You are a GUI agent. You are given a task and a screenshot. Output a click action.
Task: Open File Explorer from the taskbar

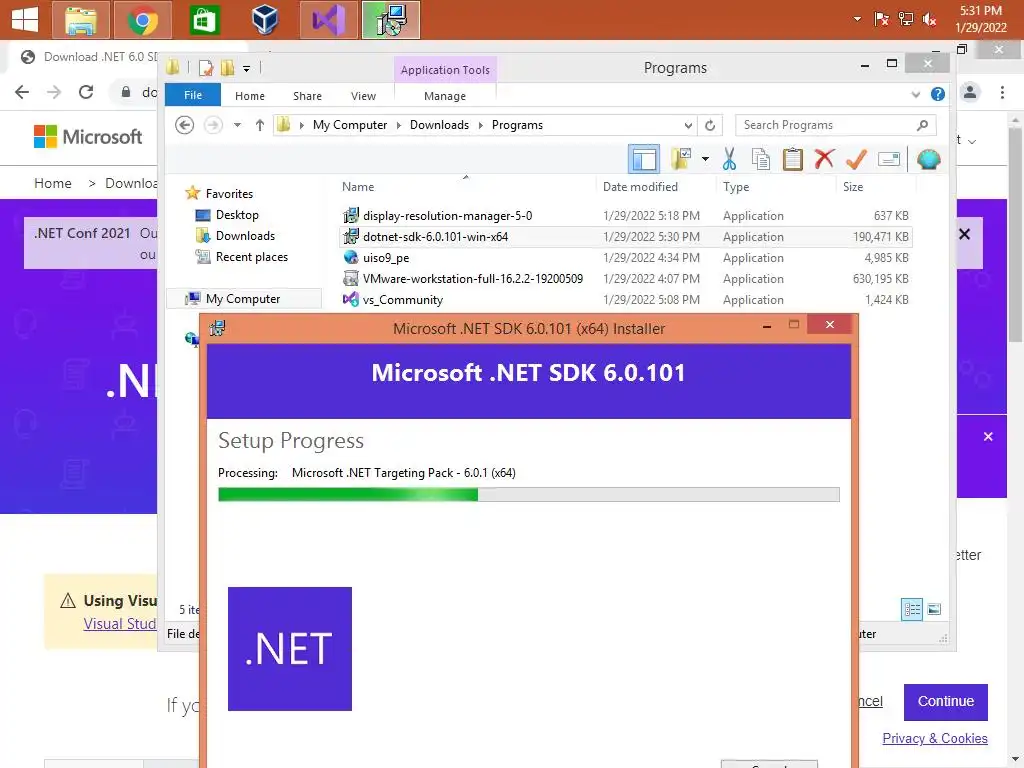pyautogui.click(x=81, y=20)
